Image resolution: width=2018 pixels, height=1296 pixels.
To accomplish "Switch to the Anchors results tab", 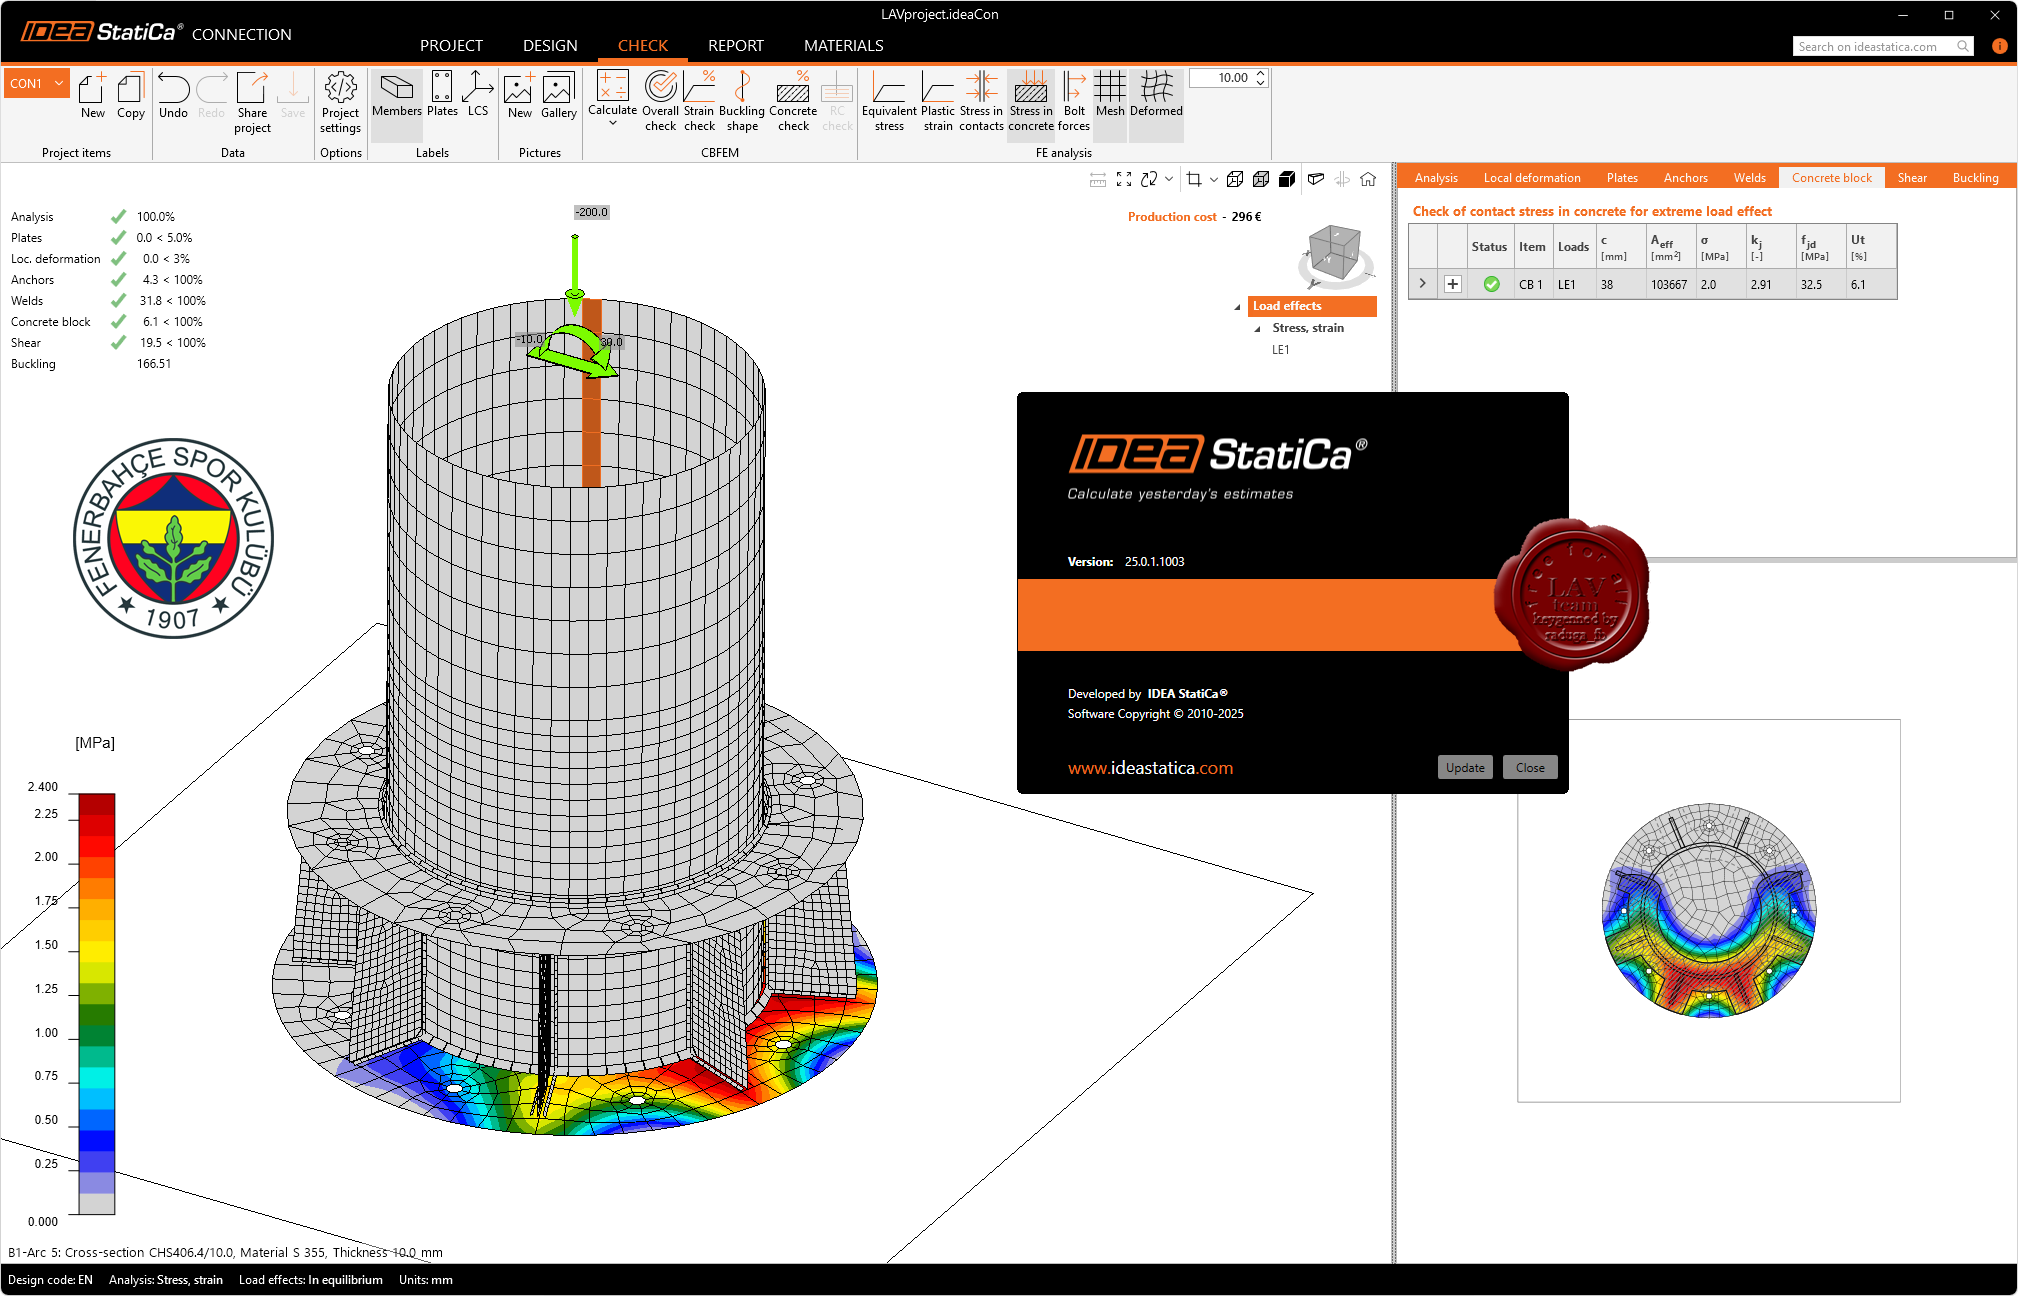I will click(1685, 178).
